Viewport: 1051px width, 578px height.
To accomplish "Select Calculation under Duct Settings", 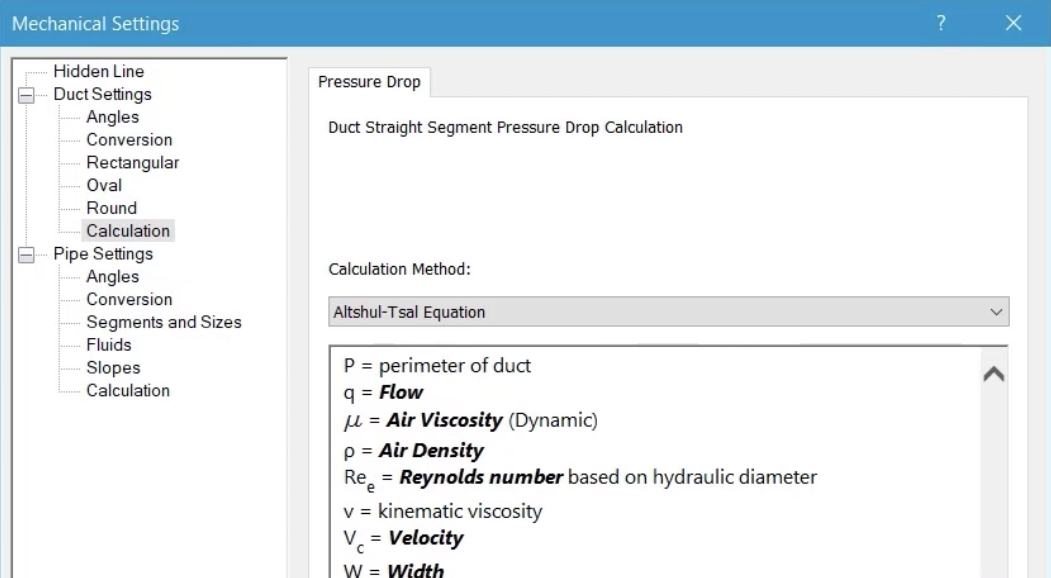I will click(x=128, y=231).
